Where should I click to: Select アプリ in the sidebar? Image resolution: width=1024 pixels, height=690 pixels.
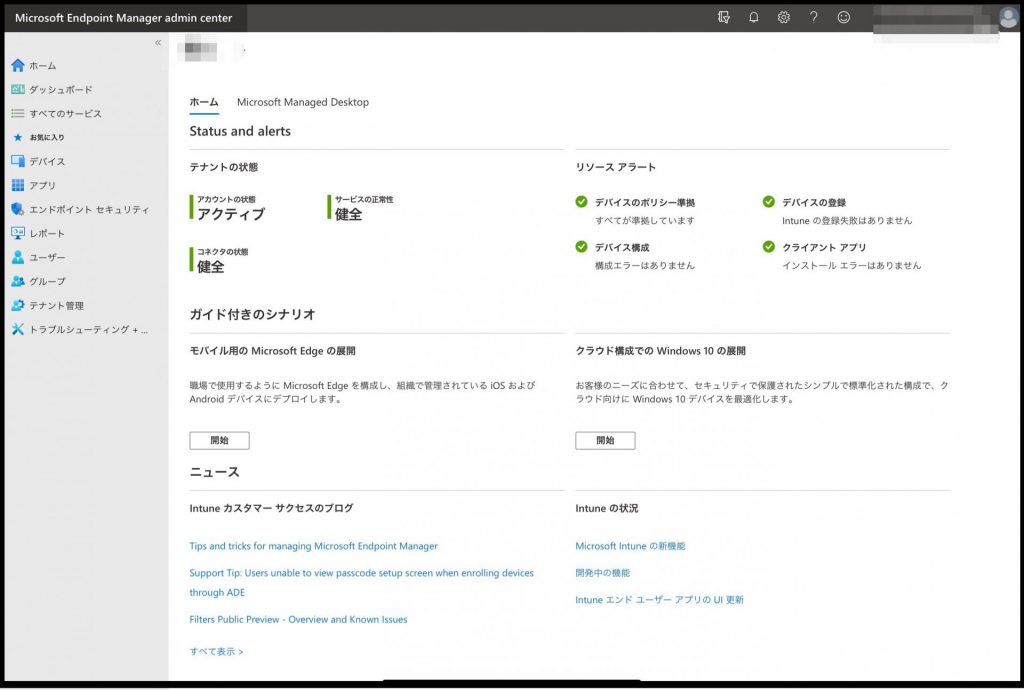tap(42, 185)
